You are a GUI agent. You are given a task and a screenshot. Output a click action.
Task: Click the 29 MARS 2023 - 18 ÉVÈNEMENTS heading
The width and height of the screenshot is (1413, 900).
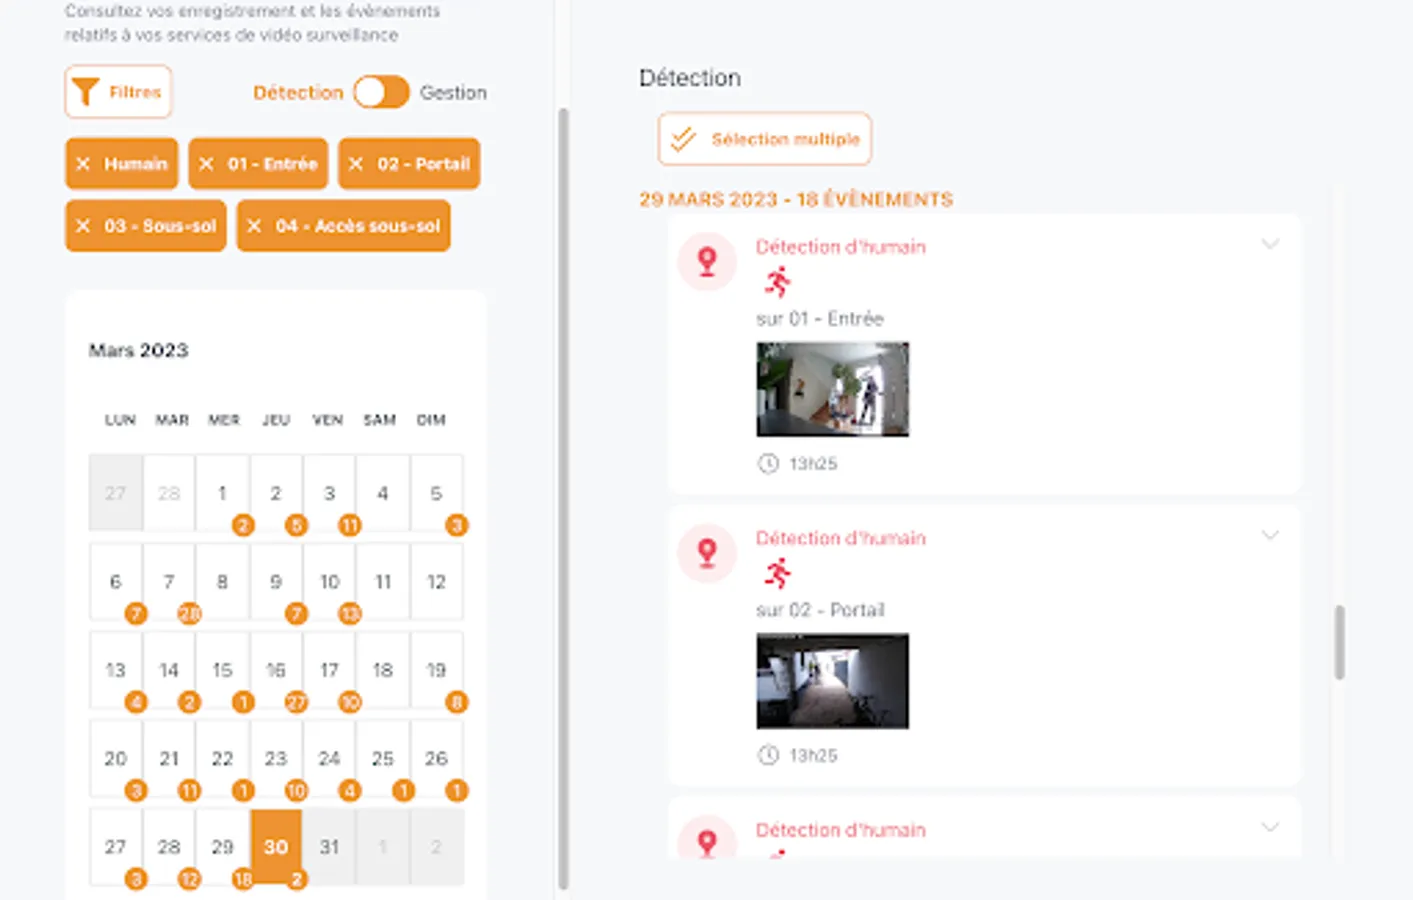pos(796,199)
